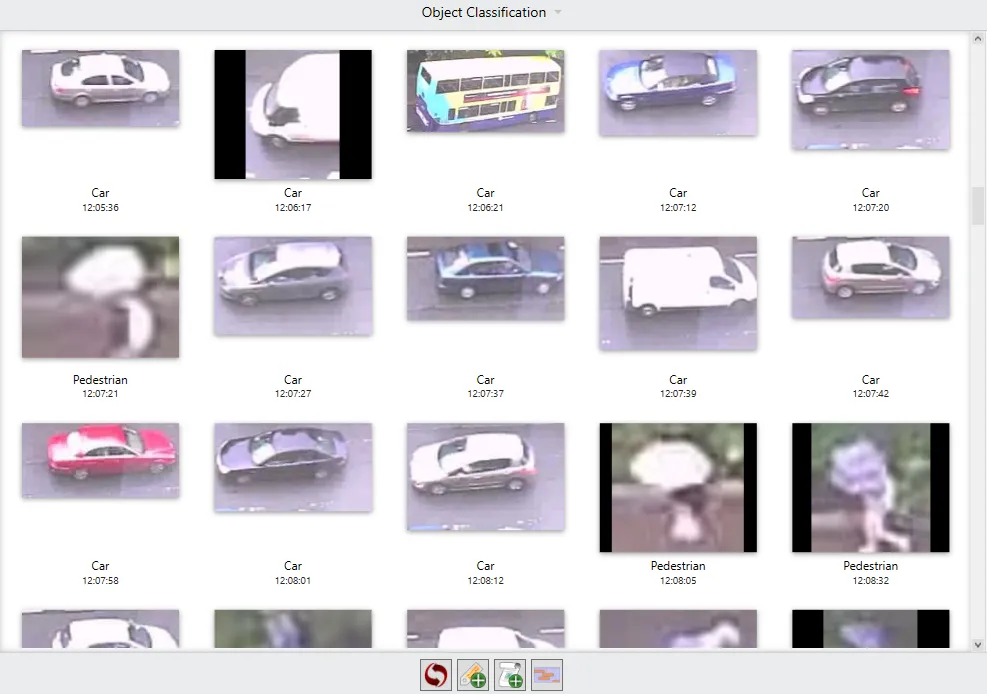Click the scrollbar up arrow
The height and width of the screenshot is (694, 987).
click(978, 38)
